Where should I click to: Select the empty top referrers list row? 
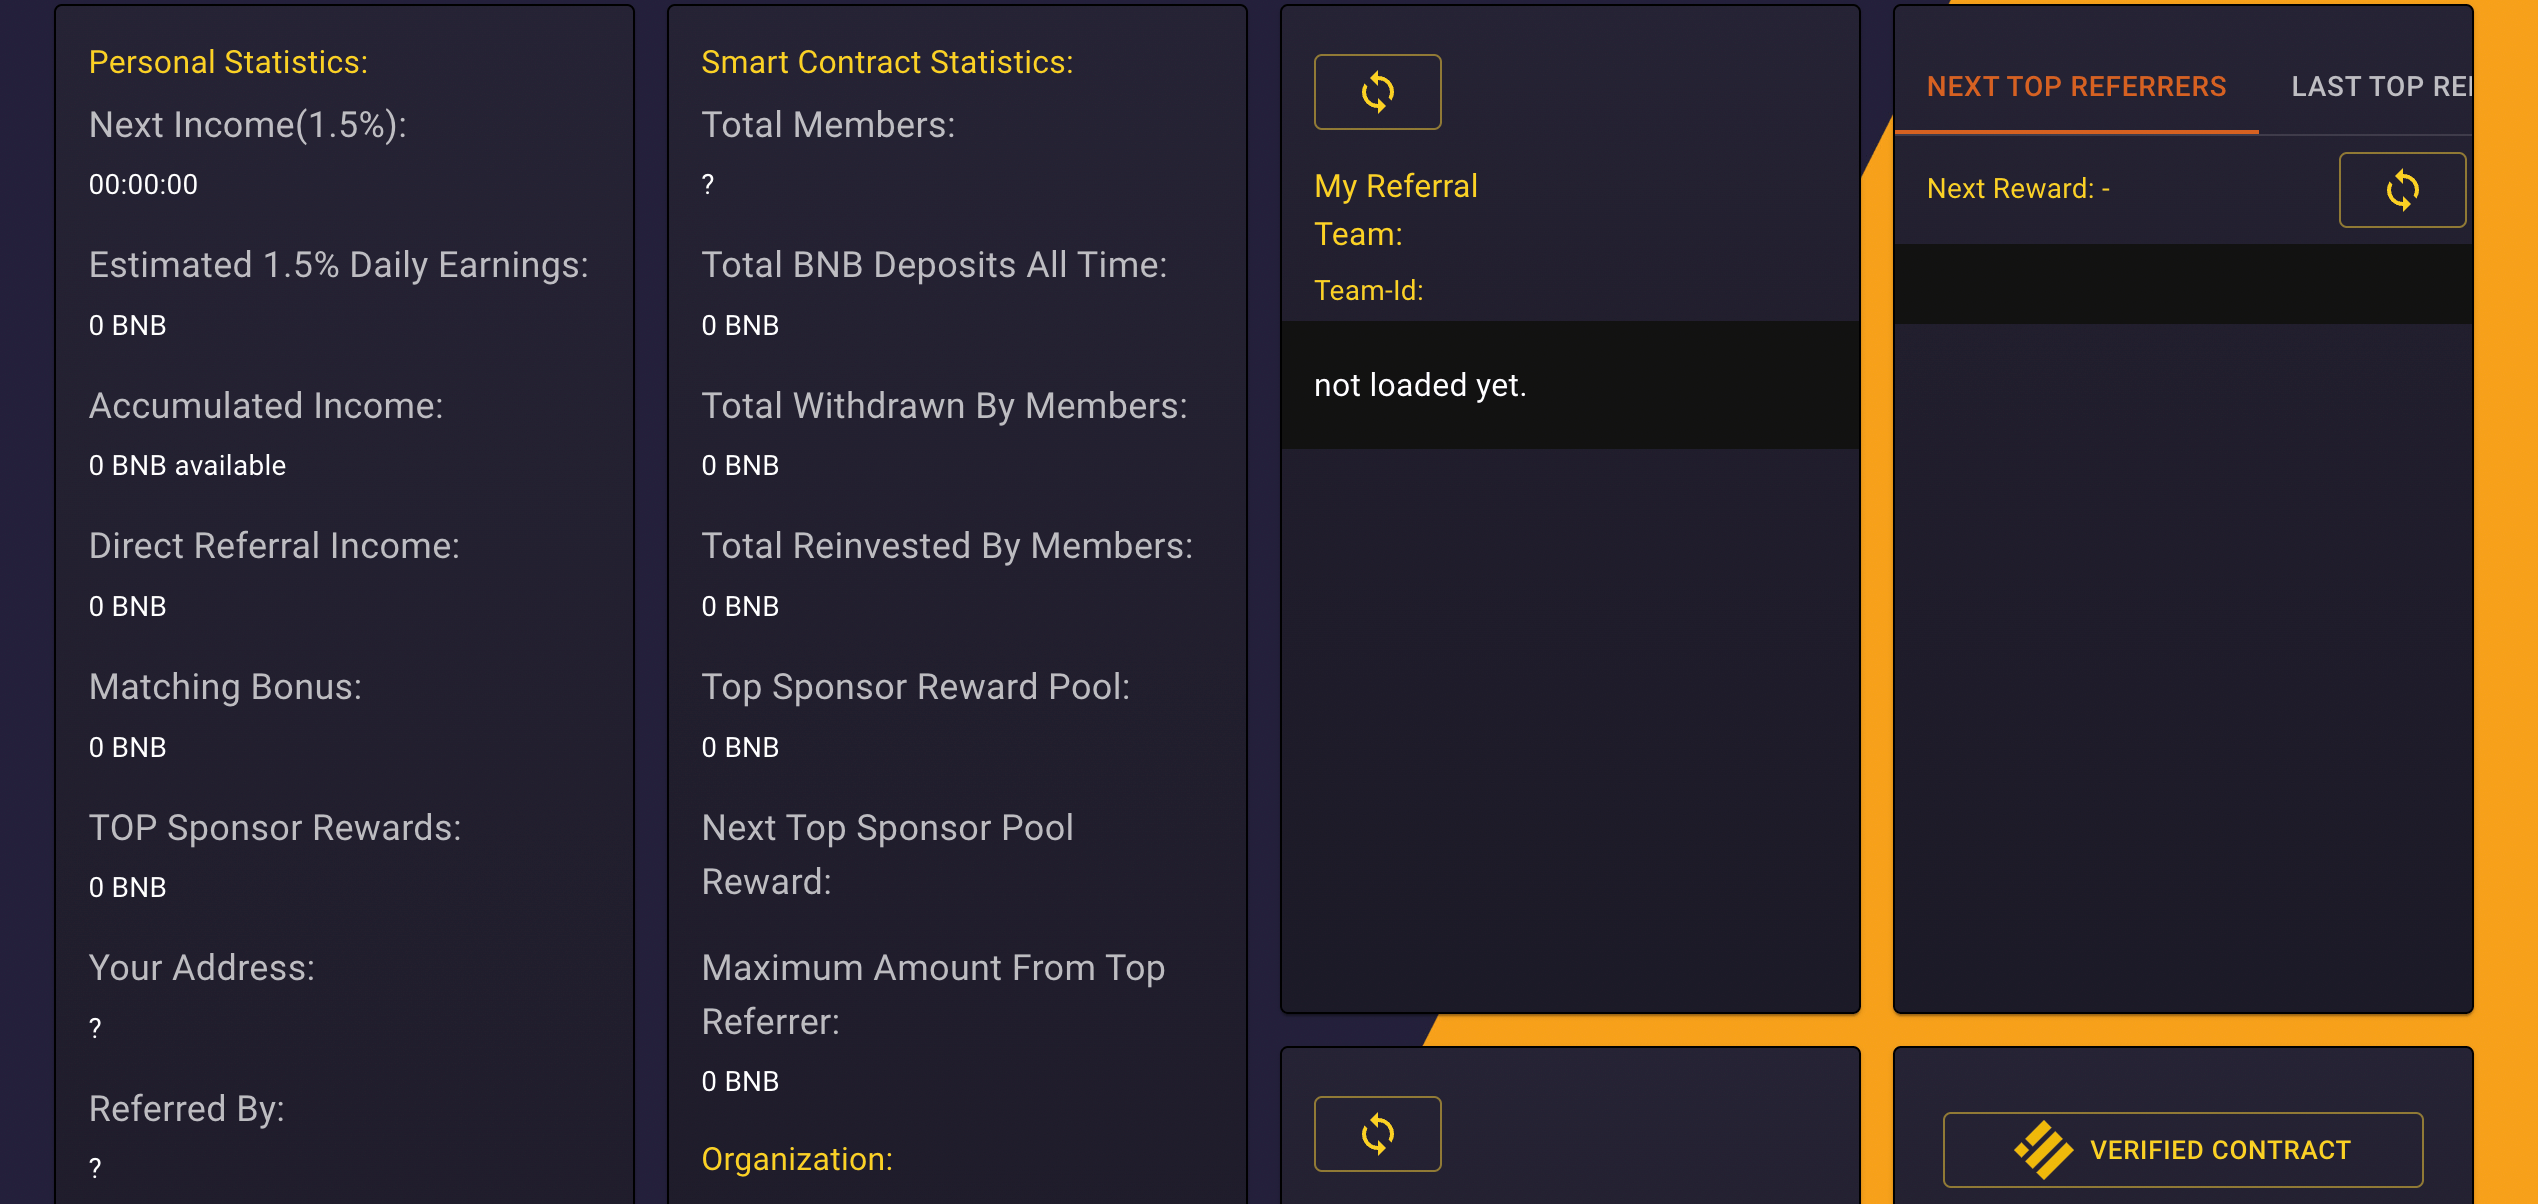point(2183,284)
